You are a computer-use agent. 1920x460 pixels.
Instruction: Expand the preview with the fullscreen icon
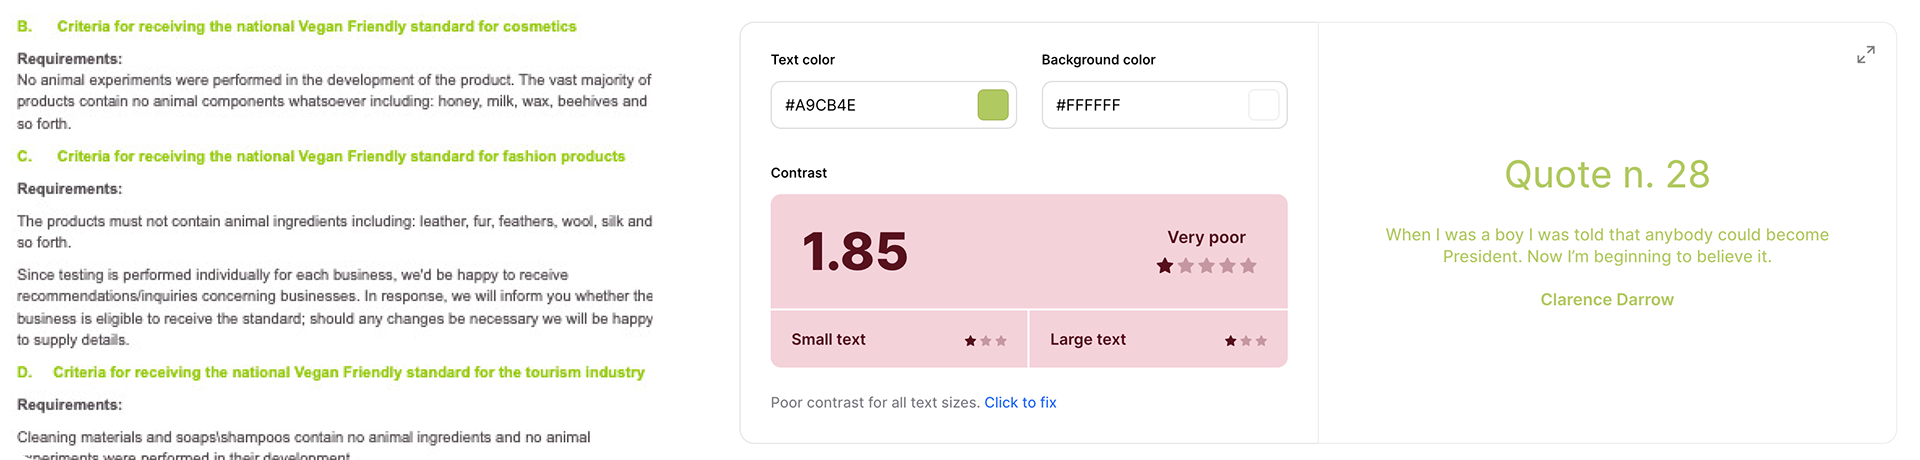click(1866, 55)
